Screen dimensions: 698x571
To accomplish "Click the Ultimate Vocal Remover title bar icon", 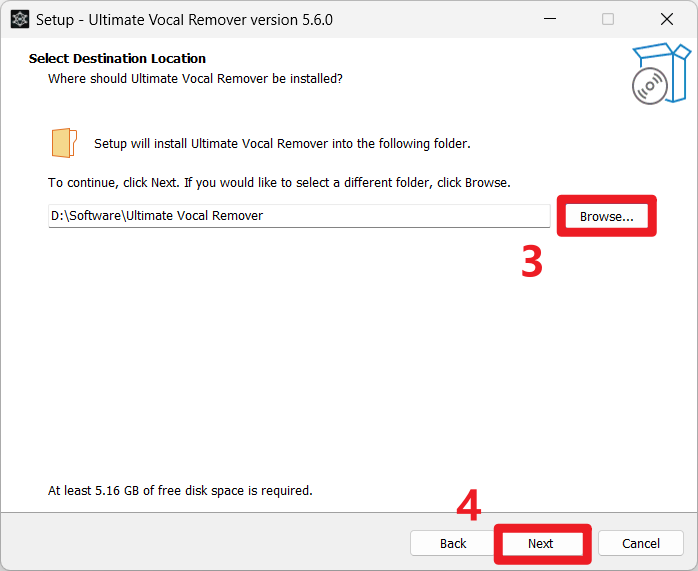I will 20,20.
